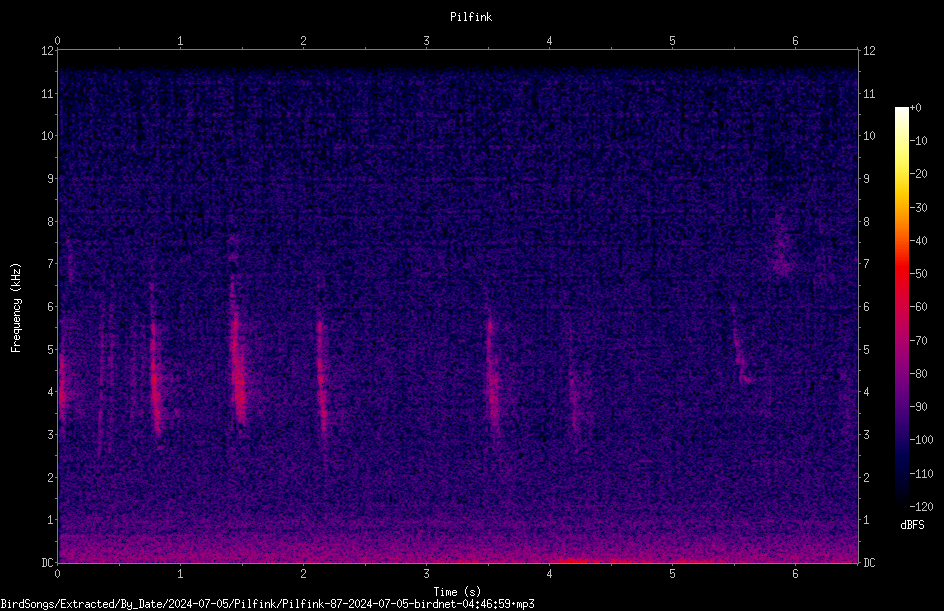Click the -100 label on the color scale
The width and height of the screenshot is (944, 611).
point(921,440)
